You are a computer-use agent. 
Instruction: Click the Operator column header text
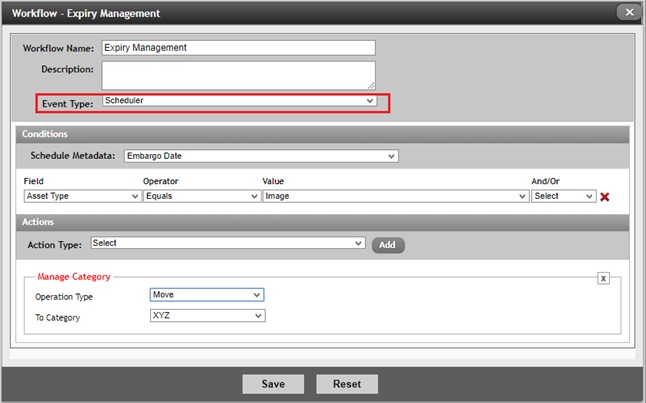pos(161,181)
